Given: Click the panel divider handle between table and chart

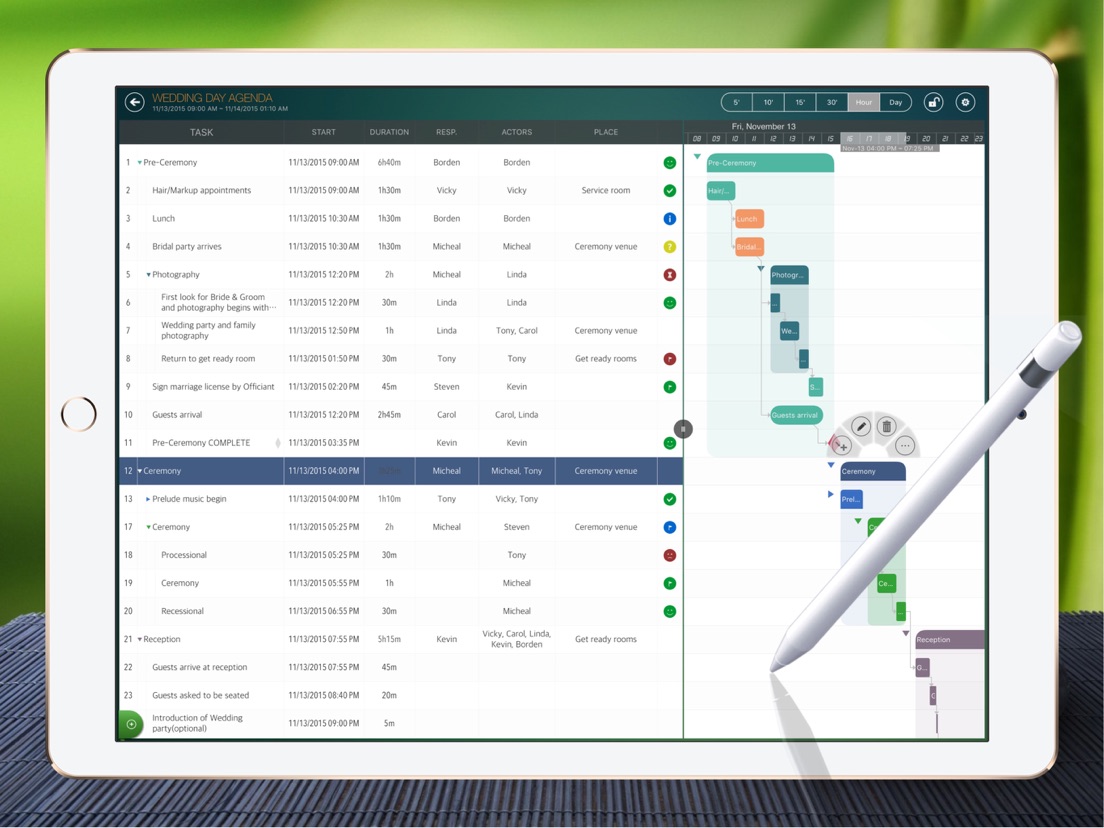Looking at the screenshot, I should 683,429.
